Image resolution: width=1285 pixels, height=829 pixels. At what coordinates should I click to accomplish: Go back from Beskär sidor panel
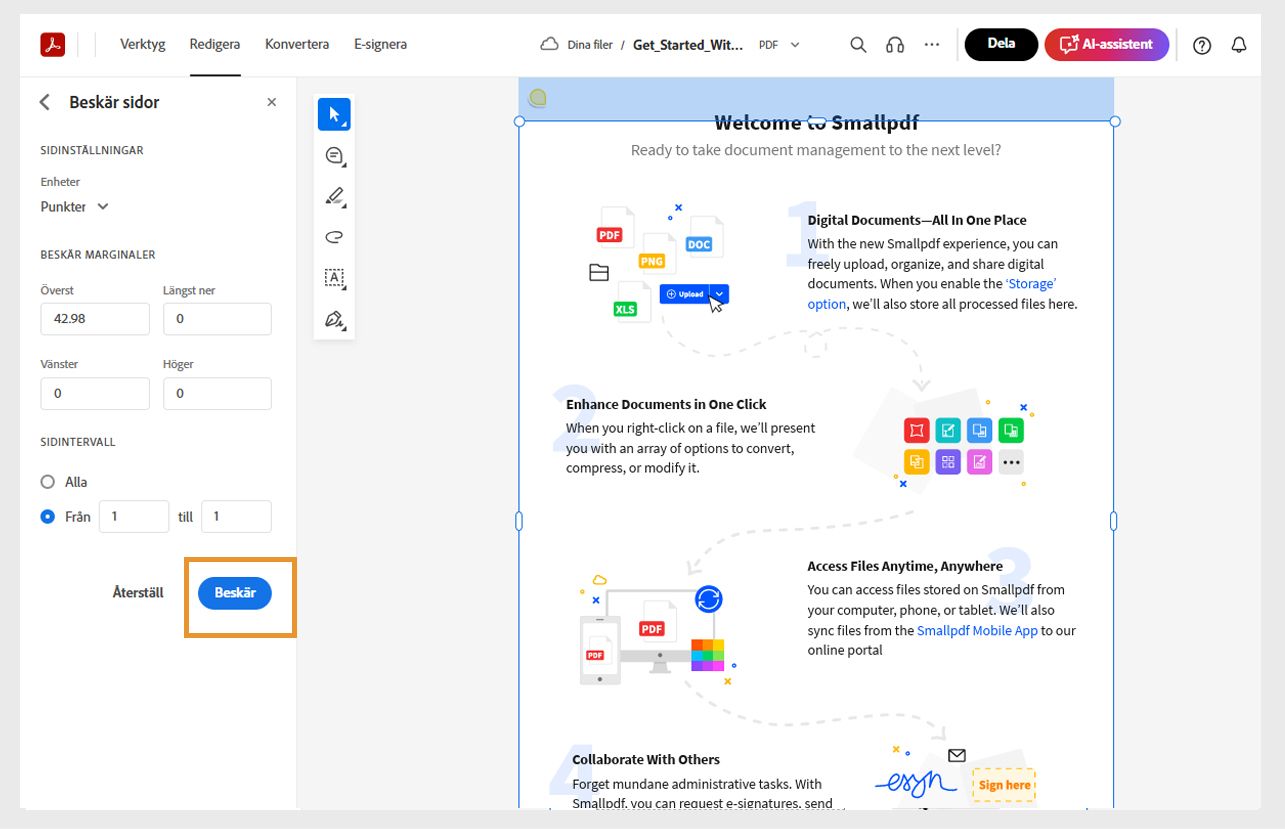[44, 102]
